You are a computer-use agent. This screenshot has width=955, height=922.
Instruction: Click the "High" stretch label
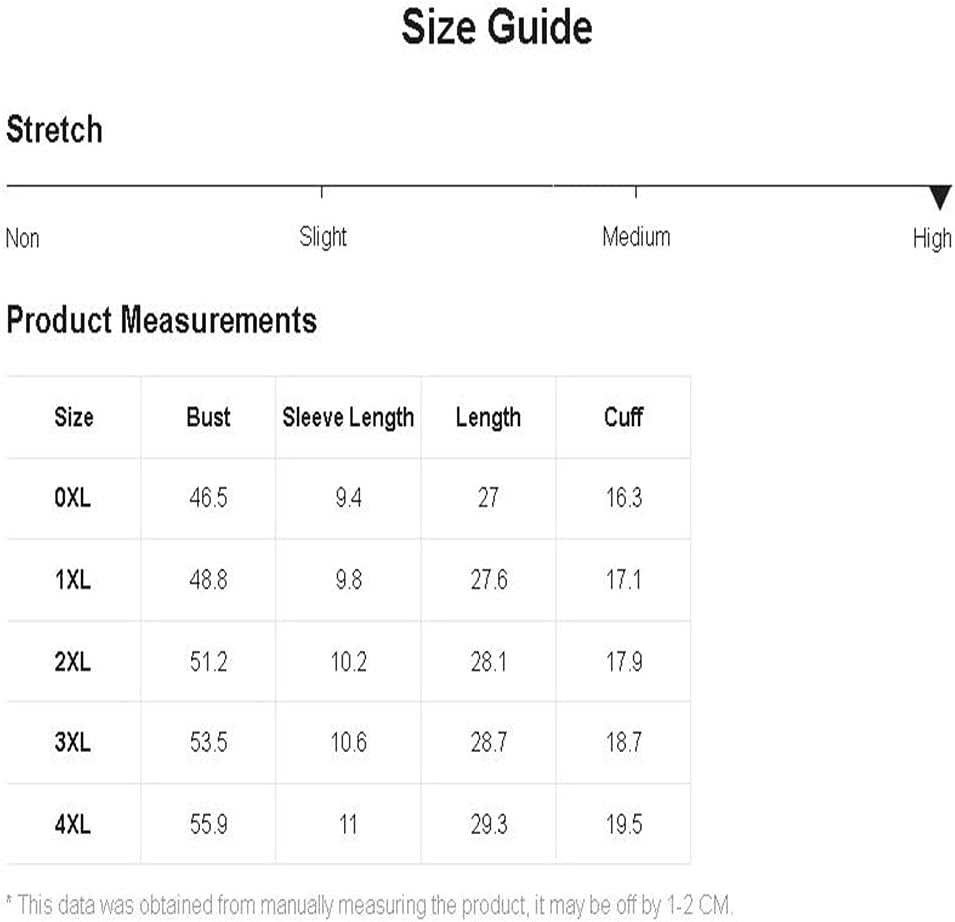click(932, 239)
